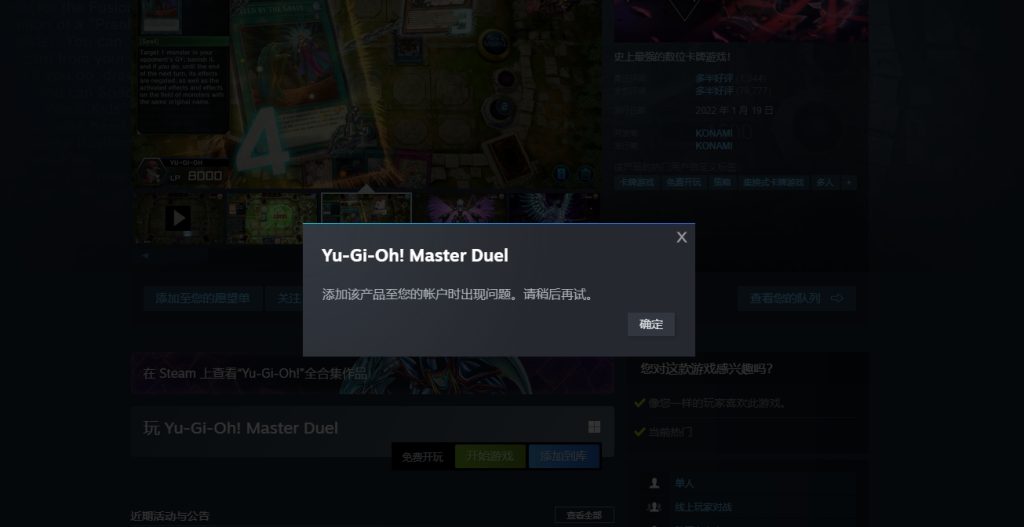1024x527 pixels.
Task: Click the Windows platform icon
Action: click(x=594, y=427)
